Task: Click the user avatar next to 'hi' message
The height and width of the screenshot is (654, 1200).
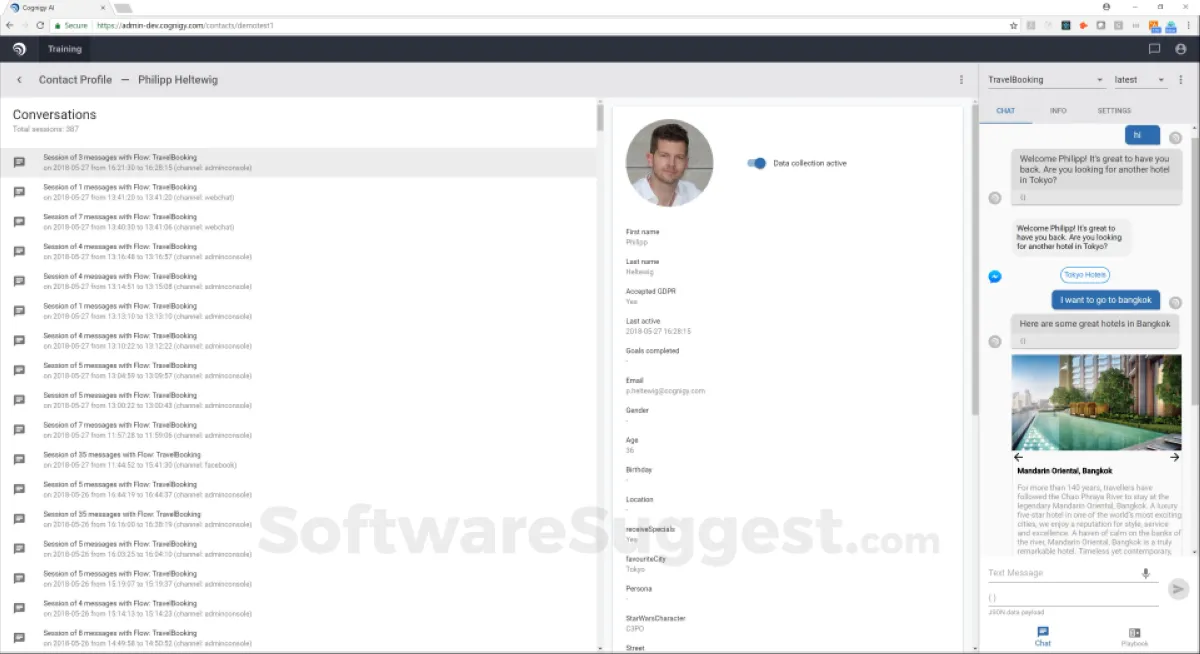Action: 1176,137
